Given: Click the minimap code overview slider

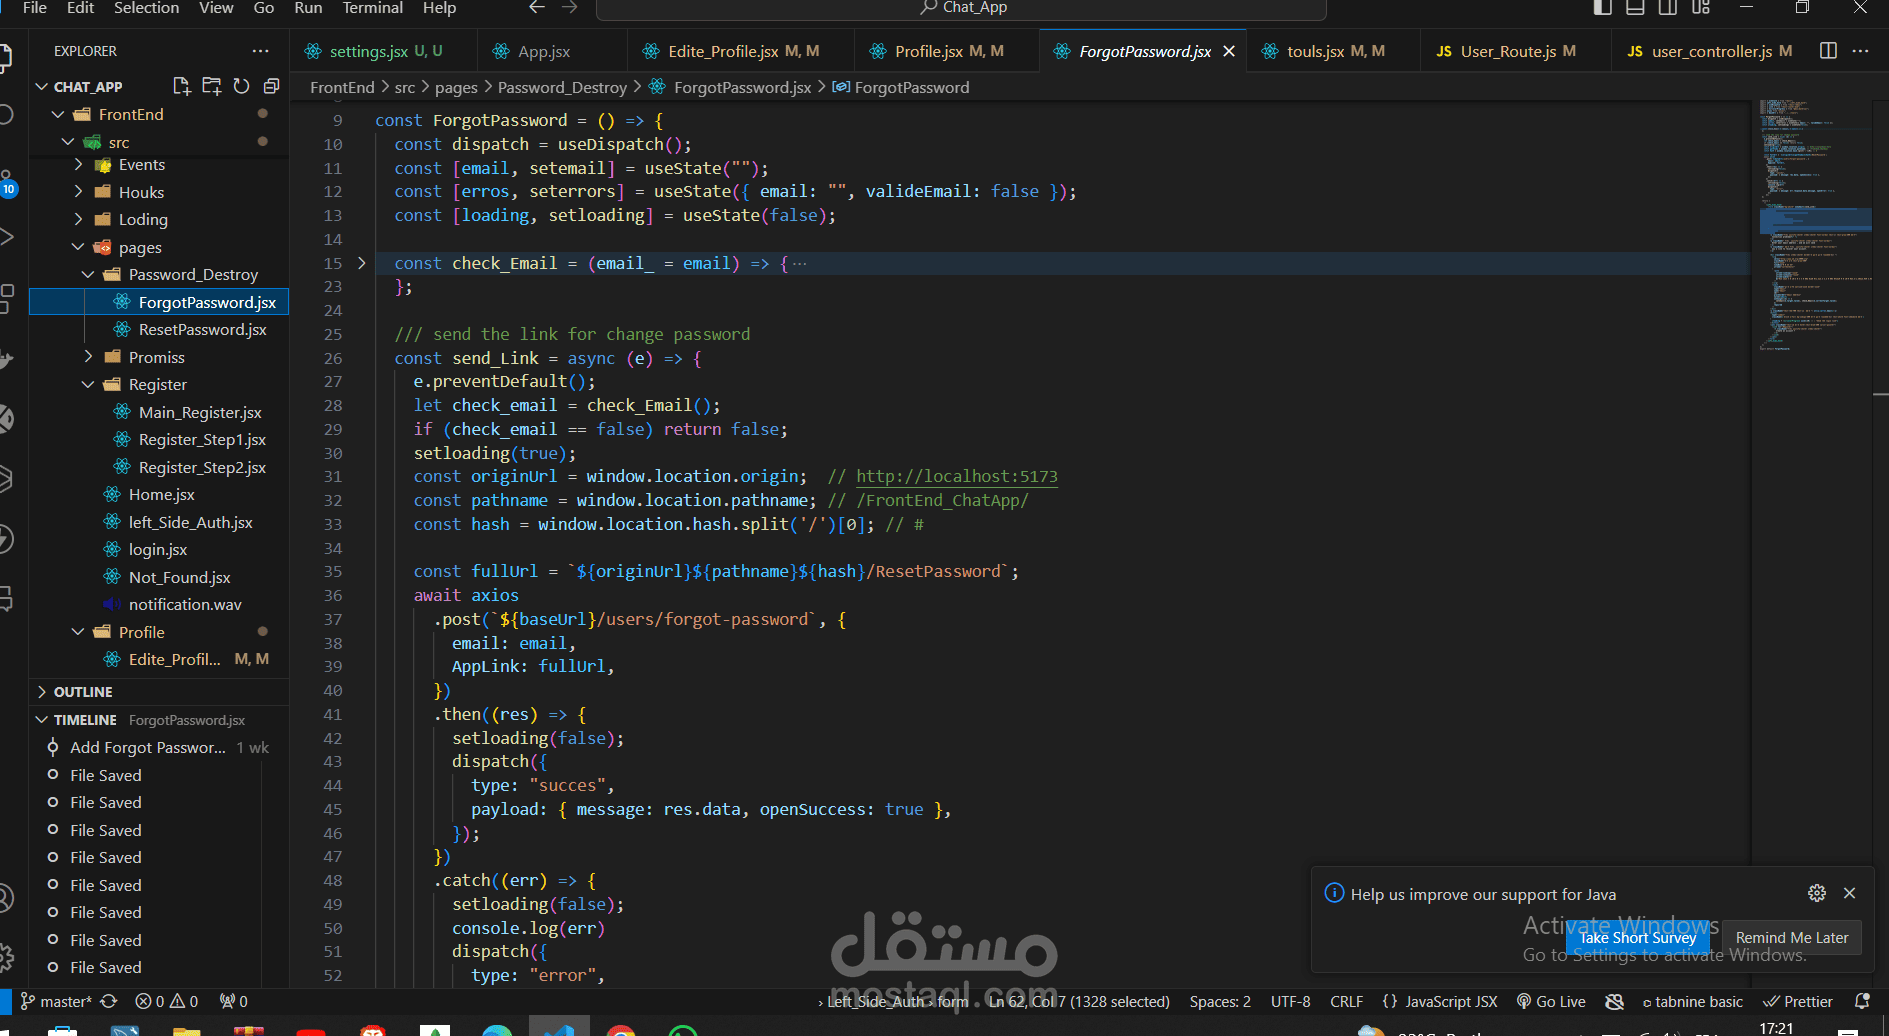Looking at the screenshot, I should (x=1815, y=220).
